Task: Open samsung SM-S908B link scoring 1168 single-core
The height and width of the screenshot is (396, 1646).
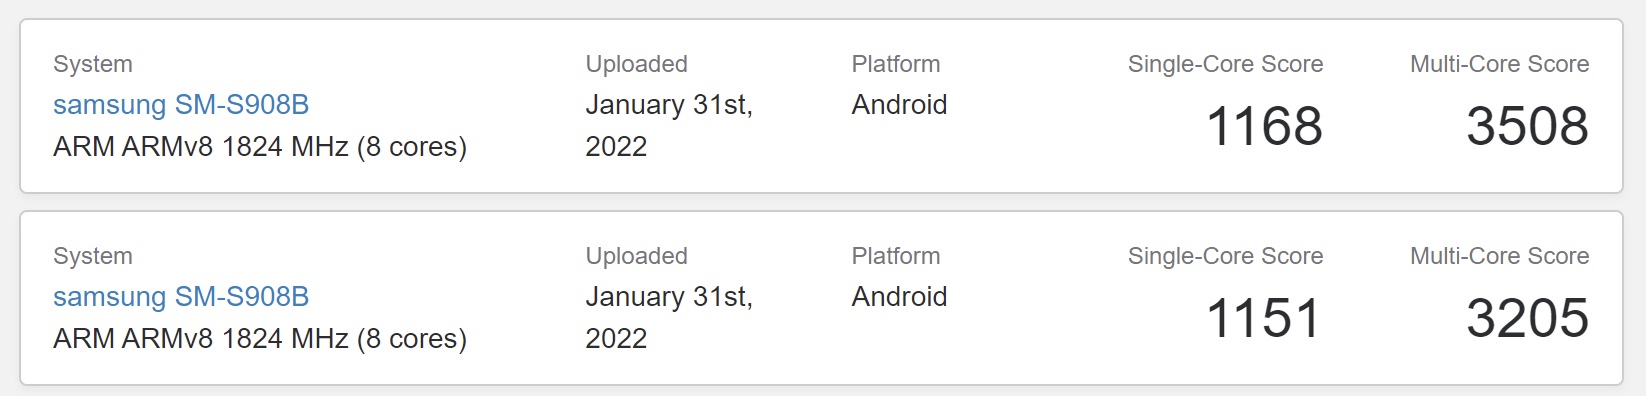Action: (181, 105)
